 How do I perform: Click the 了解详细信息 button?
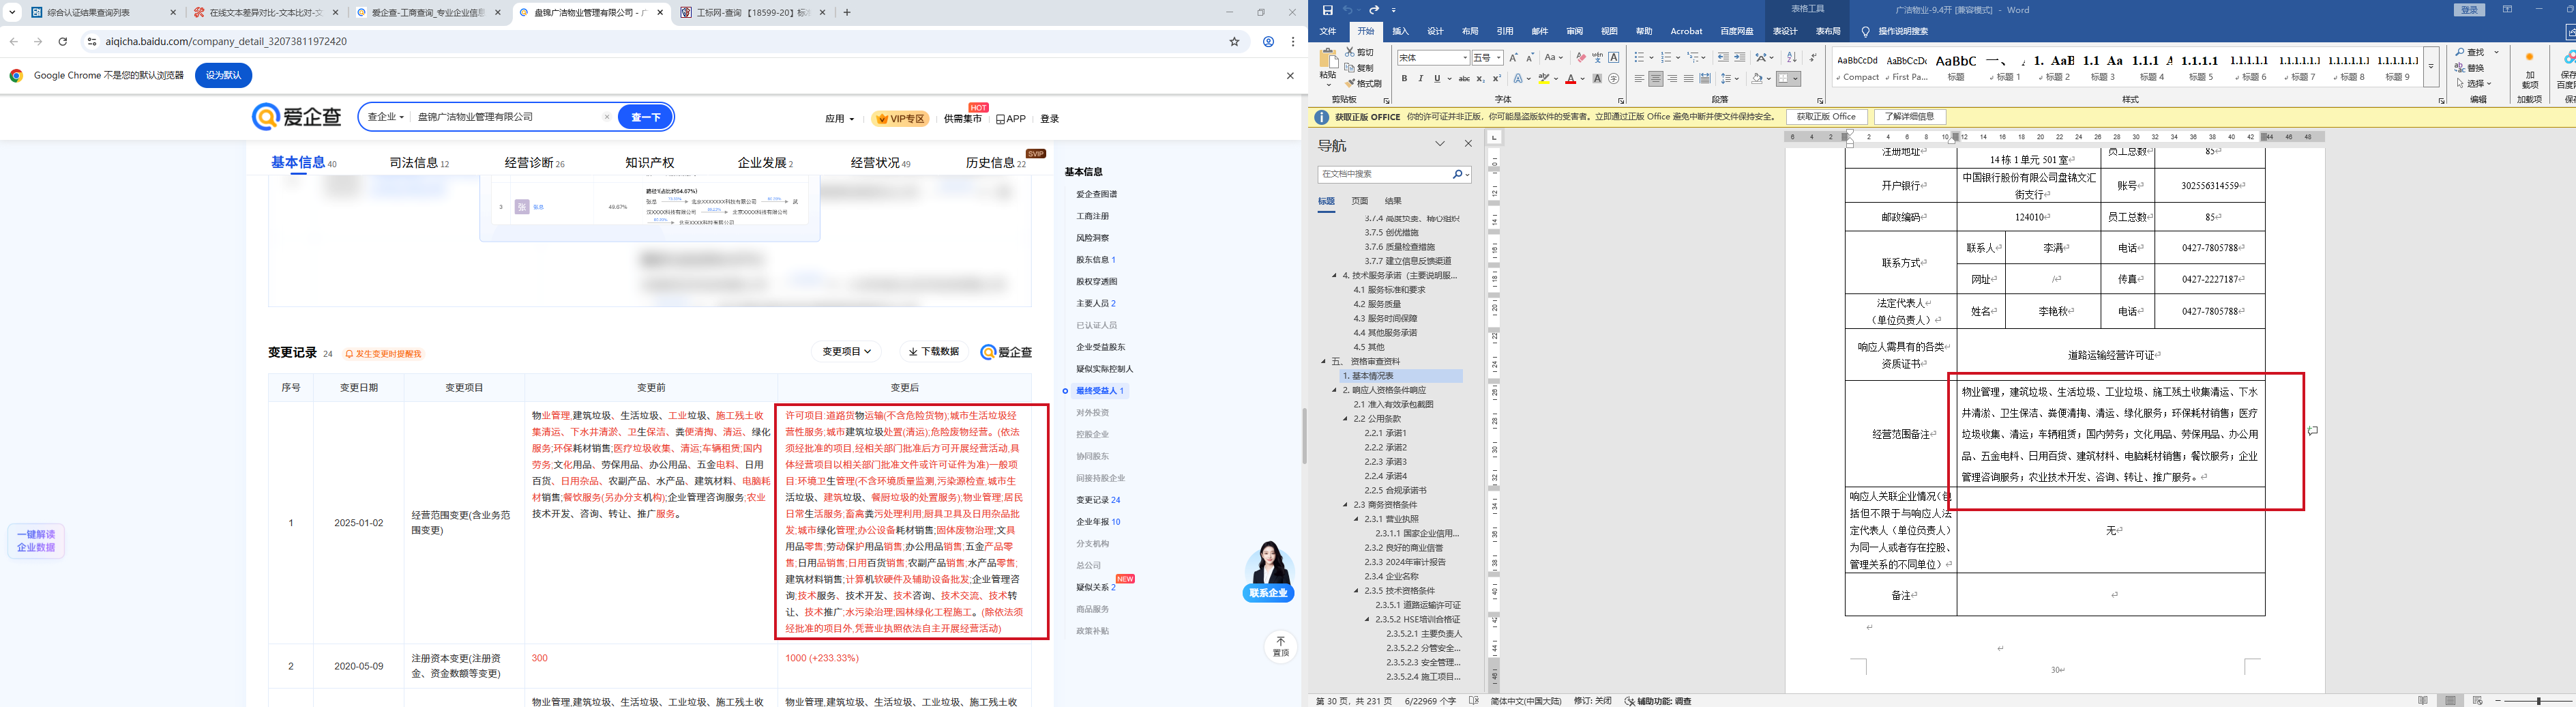pos(1910,117)
